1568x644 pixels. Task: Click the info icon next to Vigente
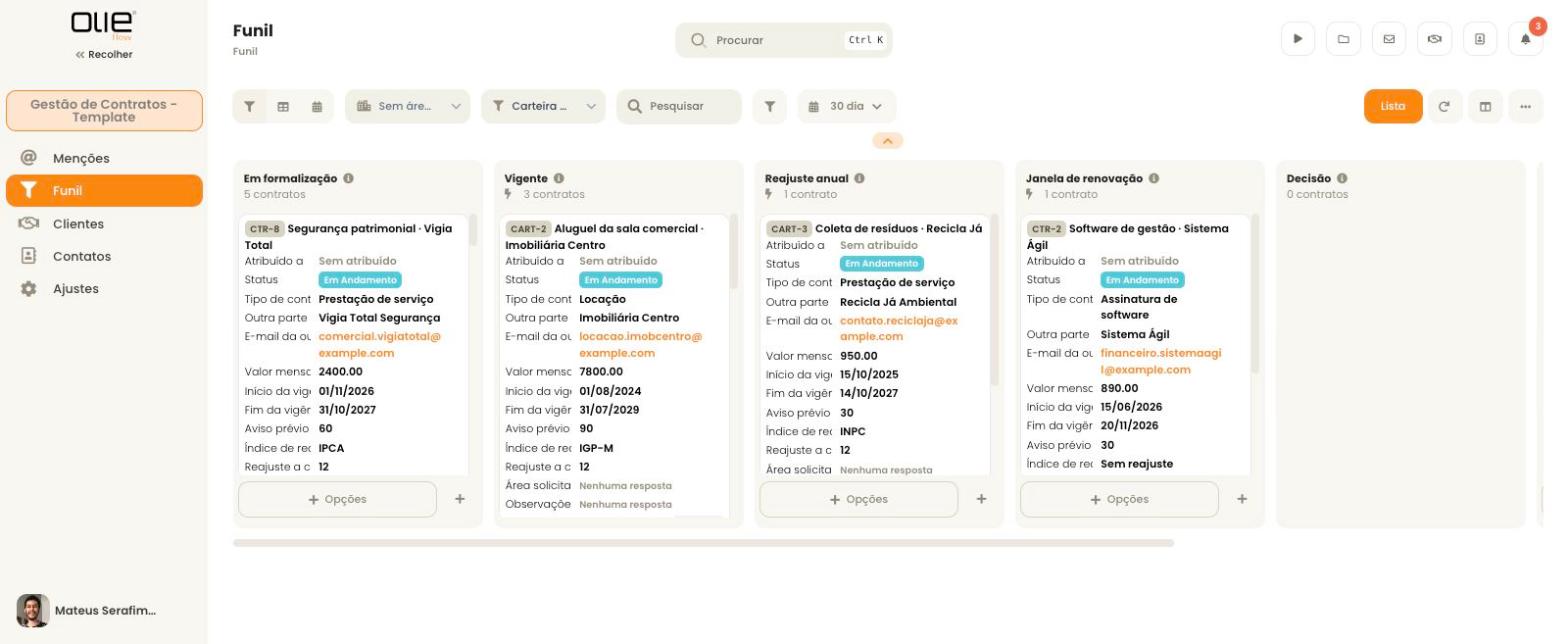click(559, 178)
